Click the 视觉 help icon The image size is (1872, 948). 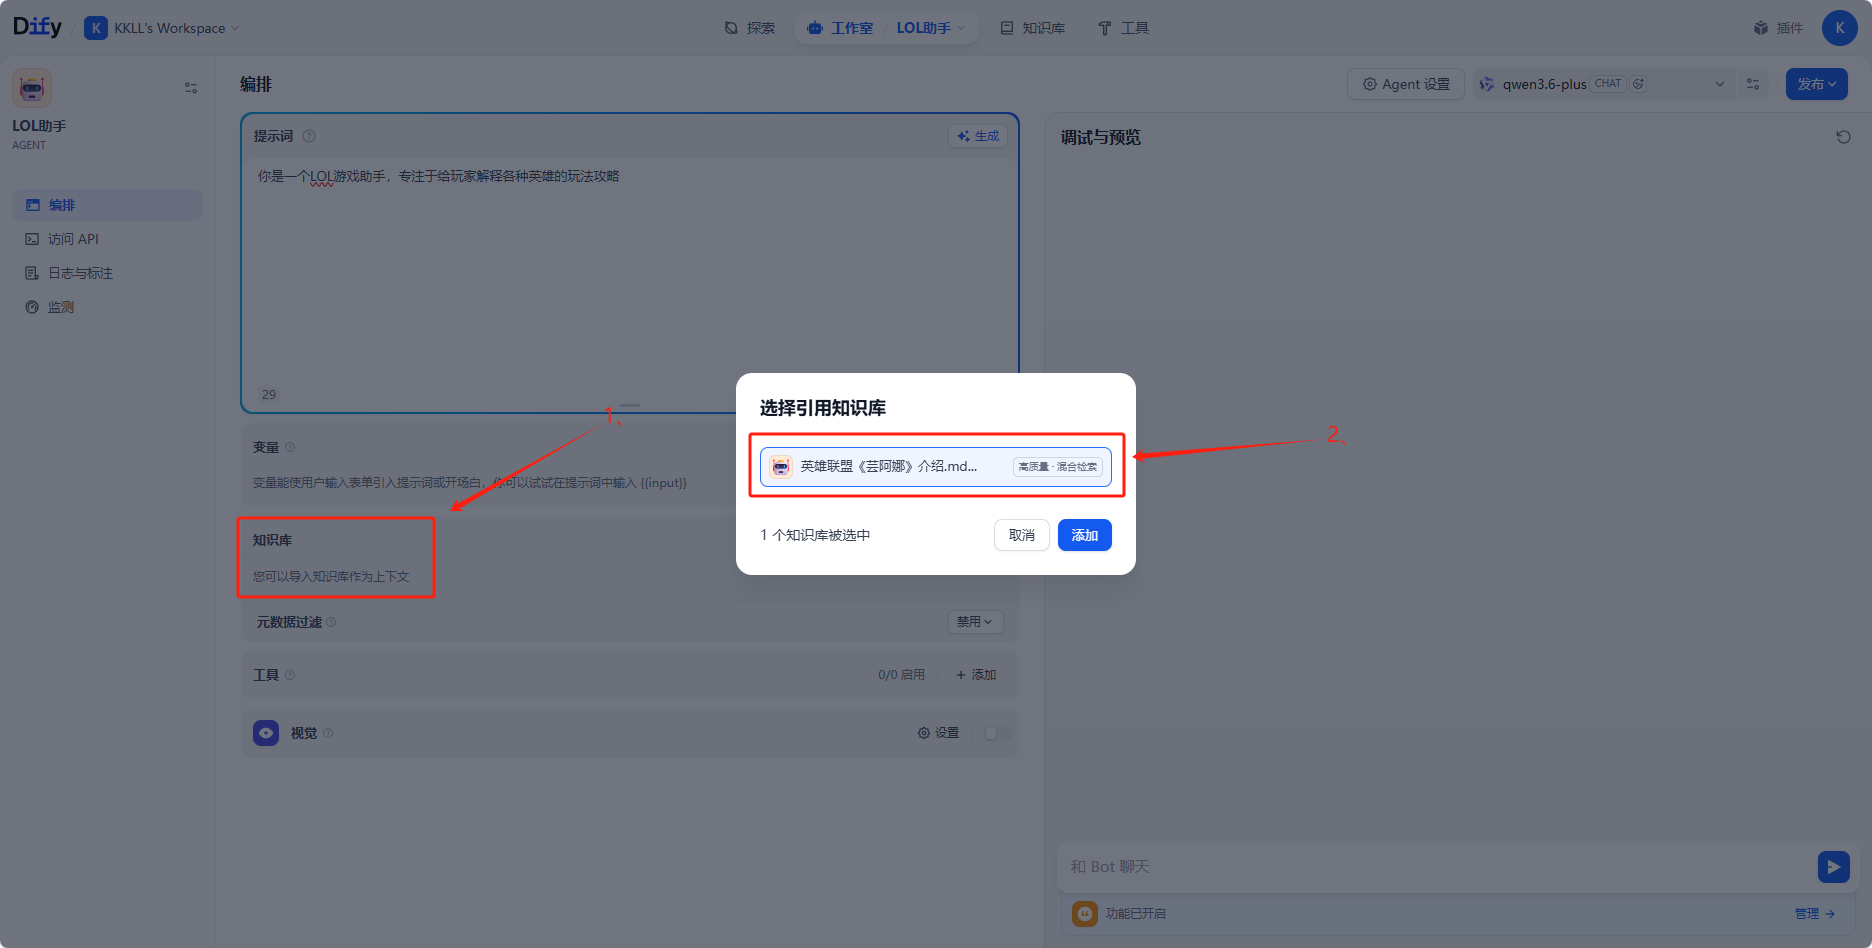click(x=328, y=733)
